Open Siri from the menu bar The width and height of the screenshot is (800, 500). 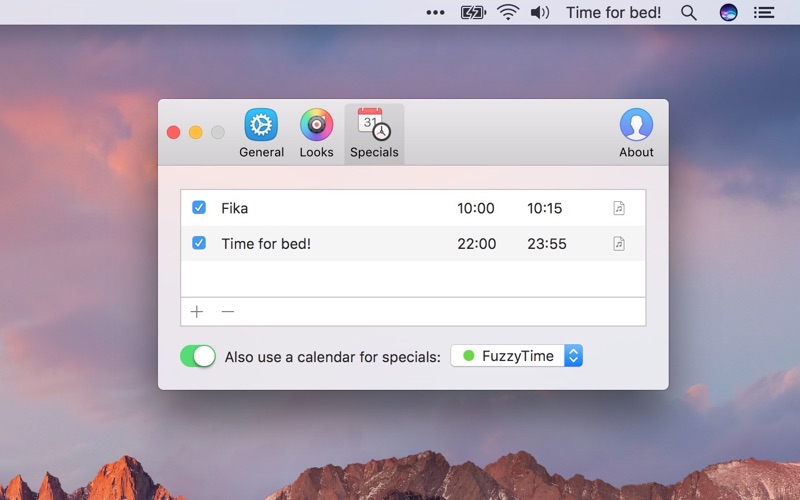[729, 12]
